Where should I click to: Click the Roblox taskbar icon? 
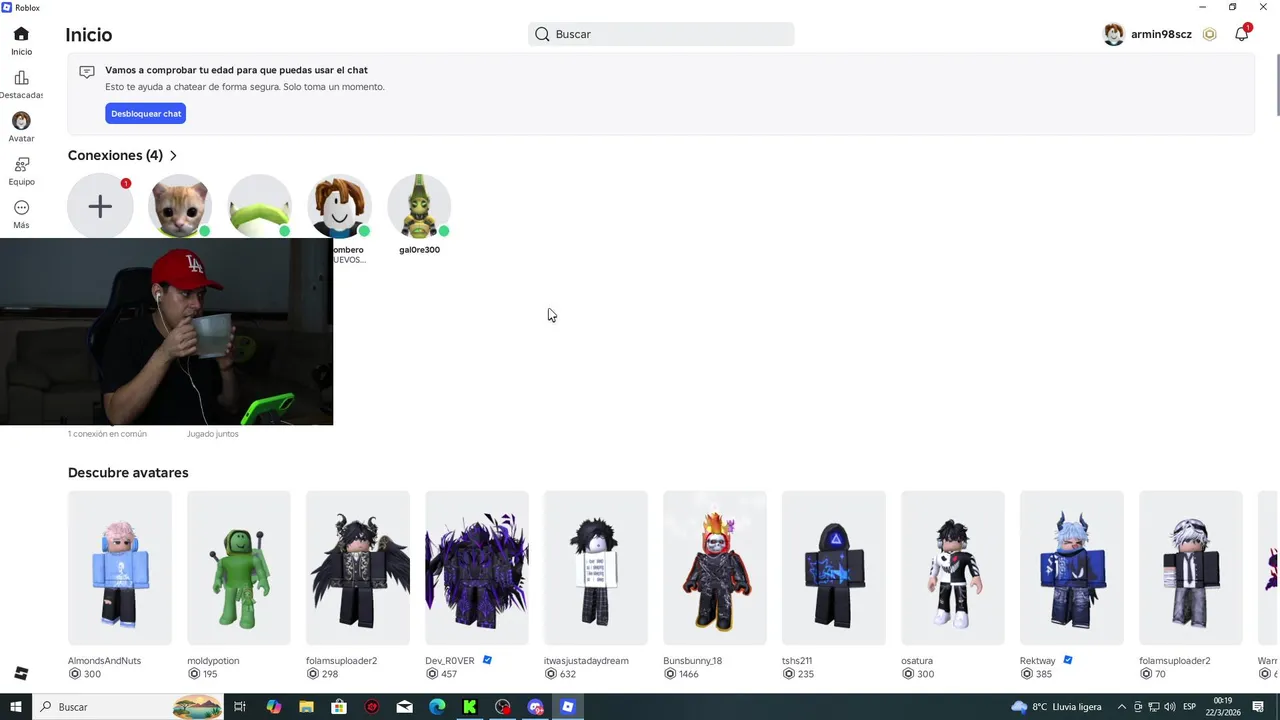pos(568,707)
